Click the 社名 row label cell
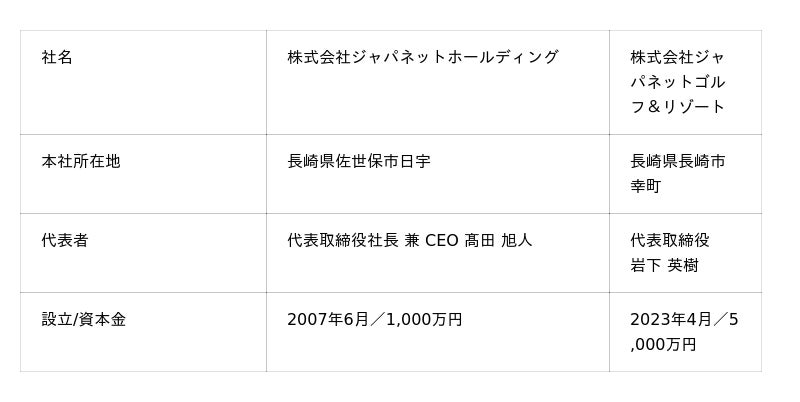Viewport: 800px width, 402px height. pos(57,58)
